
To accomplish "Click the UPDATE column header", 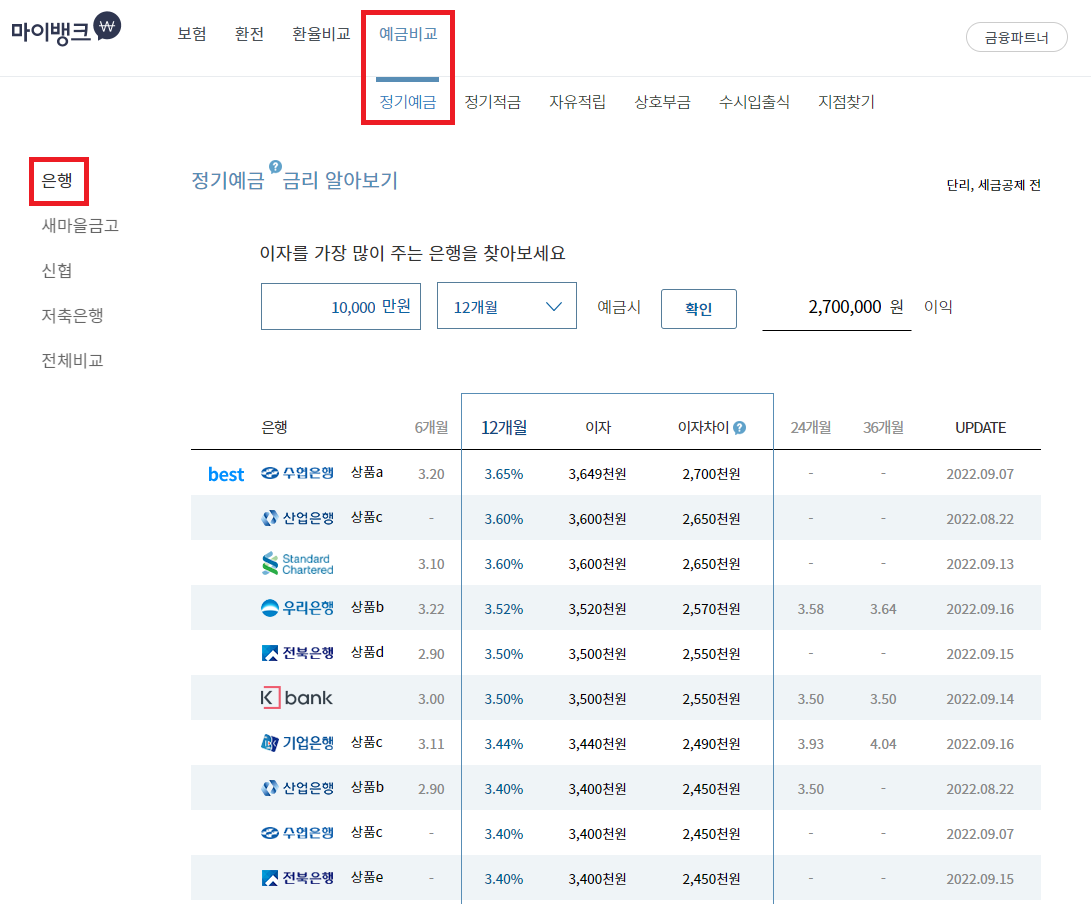I will (x=980, y=428).
